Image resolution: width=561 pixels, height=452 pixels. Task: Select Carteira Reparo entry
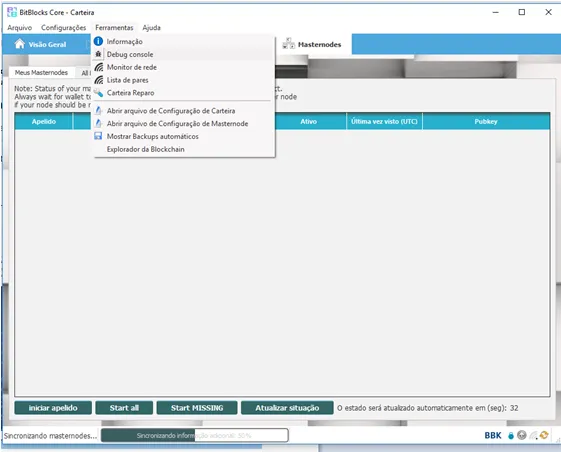tap(184, 93)
